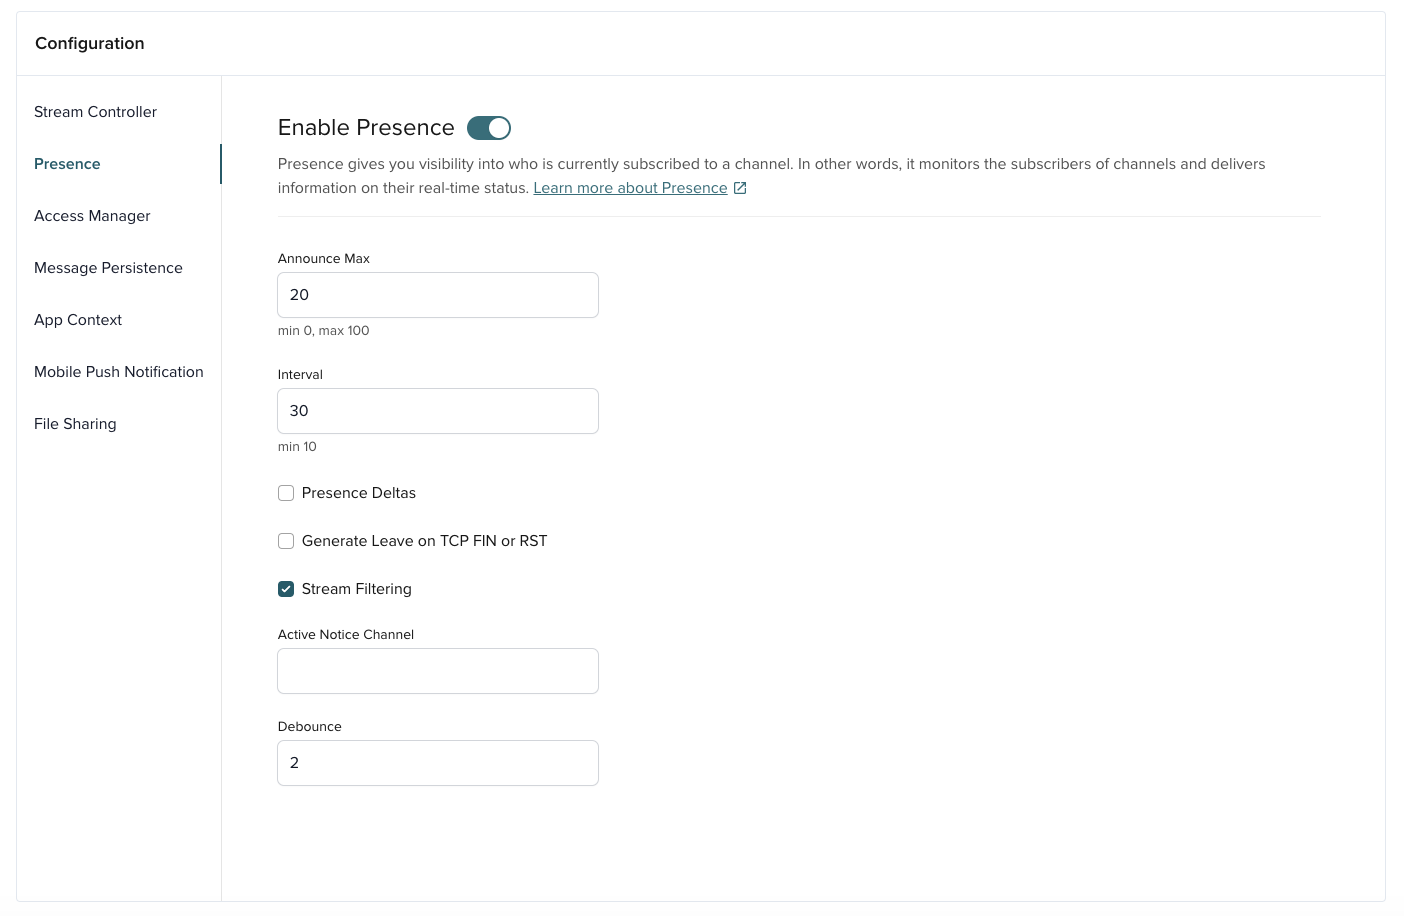The height and width of the screenshot is (916, 1404).
Task: Switch to Message Persistence section
Action: 108,268
